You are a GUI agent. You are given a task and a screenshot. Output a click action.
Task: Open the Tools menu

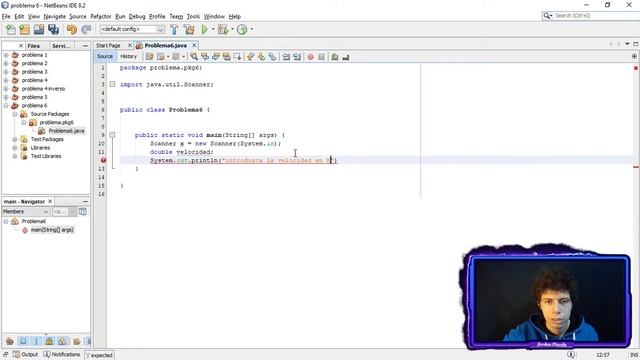point(193,16)
